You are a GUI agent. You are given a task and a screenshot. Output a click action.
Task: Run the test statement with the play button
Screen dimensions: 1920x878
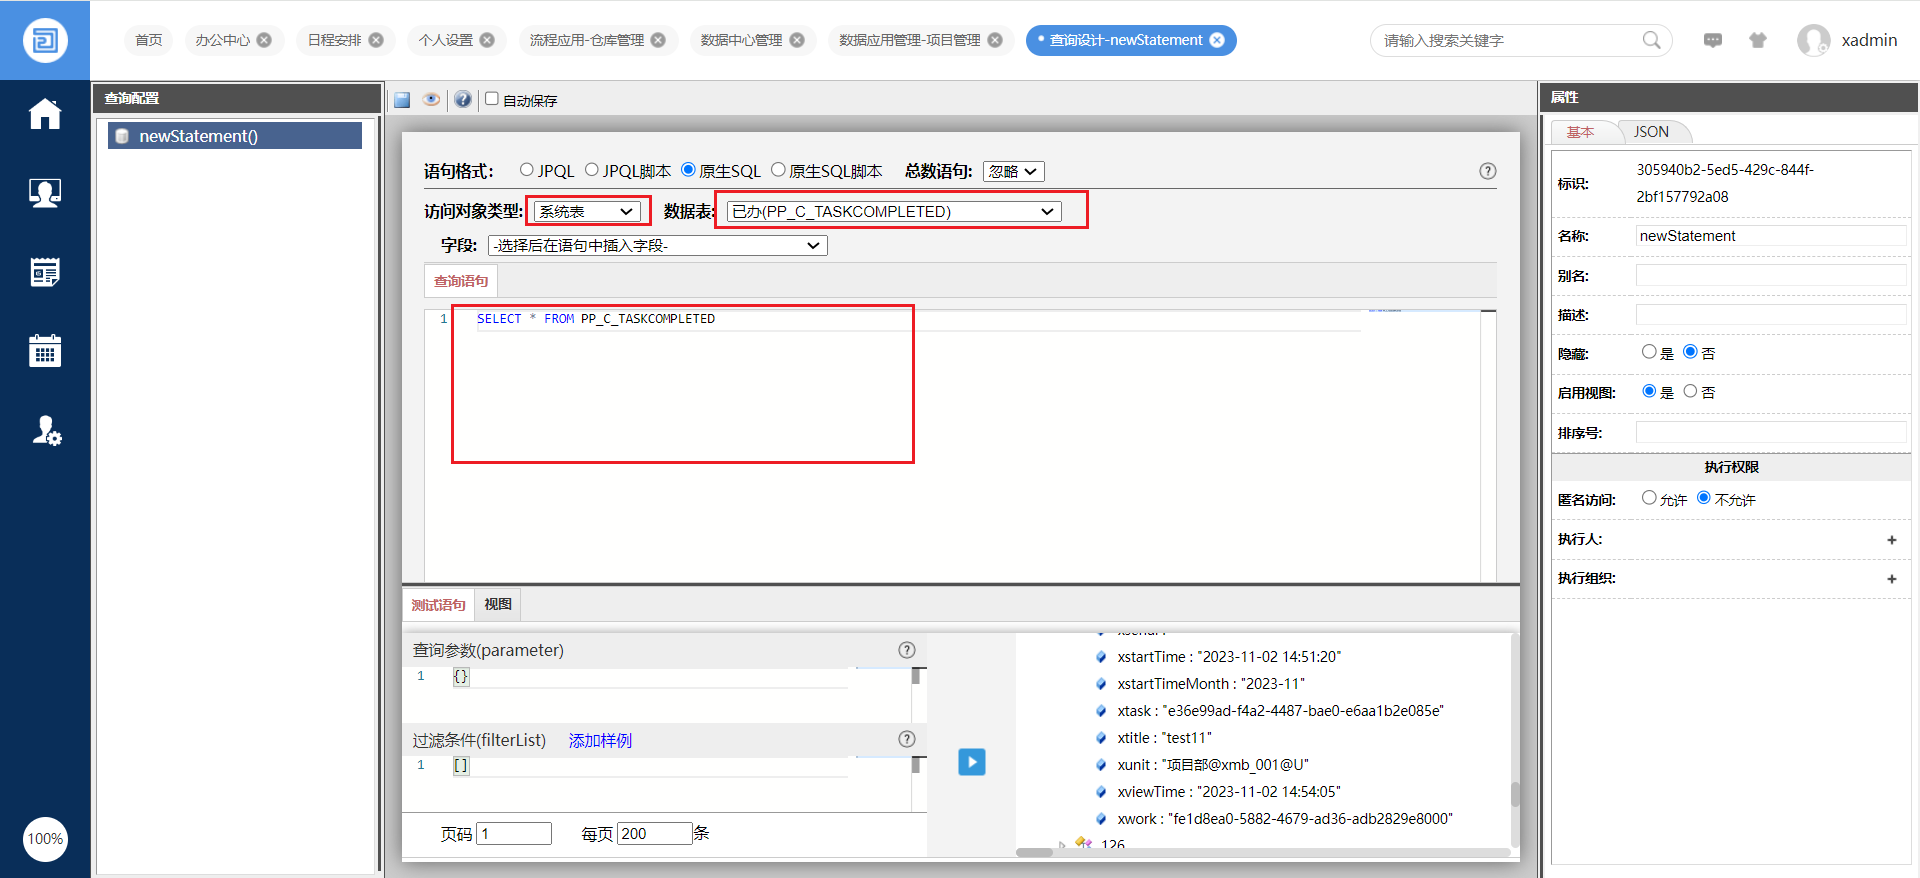971,762
